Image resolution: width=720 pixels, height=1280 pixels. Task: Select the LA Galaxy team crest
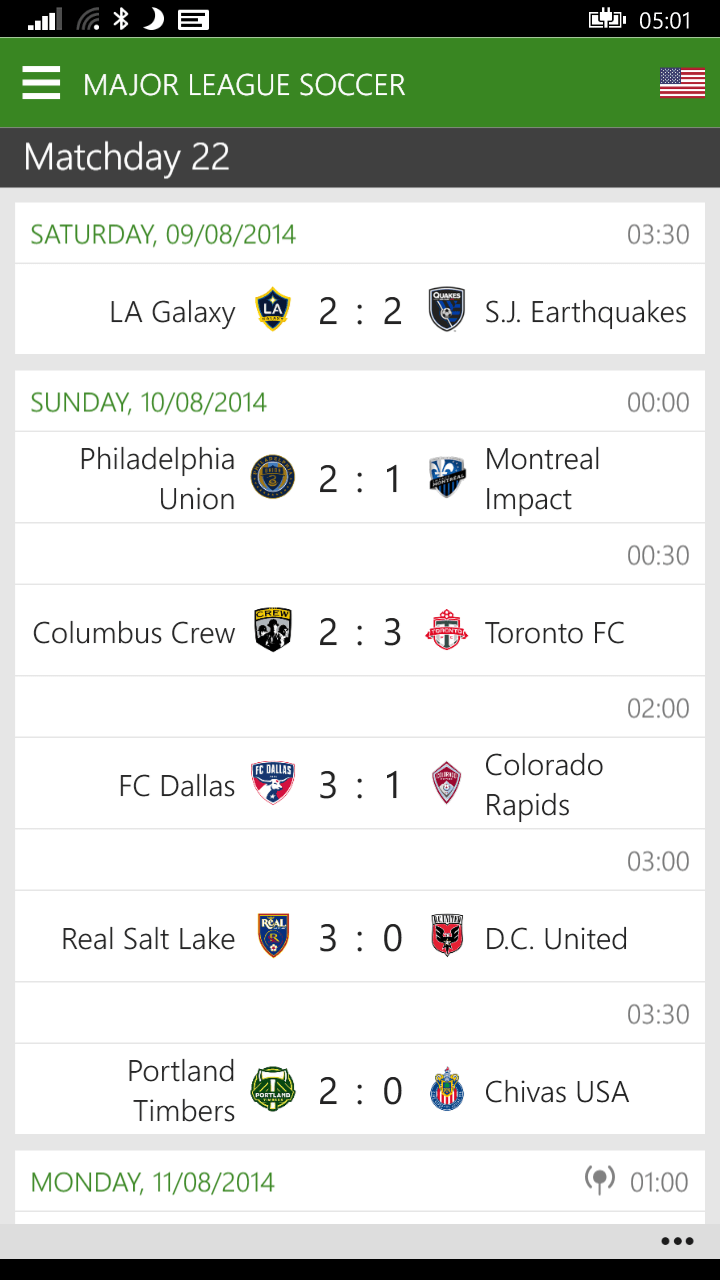tap(273, 310)
